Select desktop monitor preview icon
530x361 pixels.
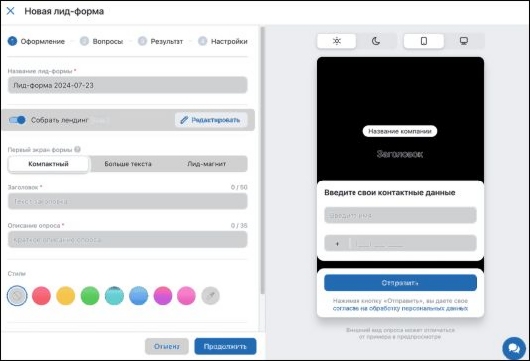click(464, 41)
